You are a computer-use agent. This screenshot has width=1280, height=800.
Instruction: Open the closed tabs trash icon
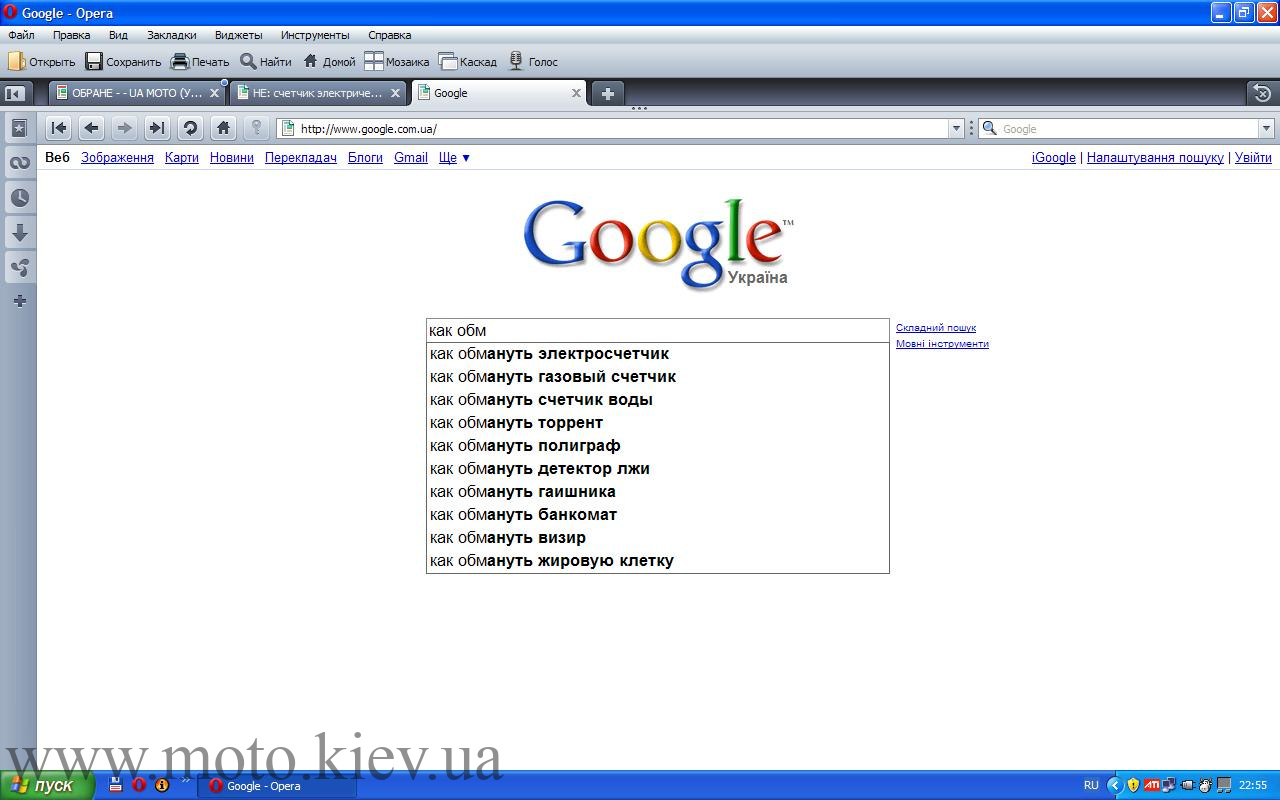pos(1262,93)
